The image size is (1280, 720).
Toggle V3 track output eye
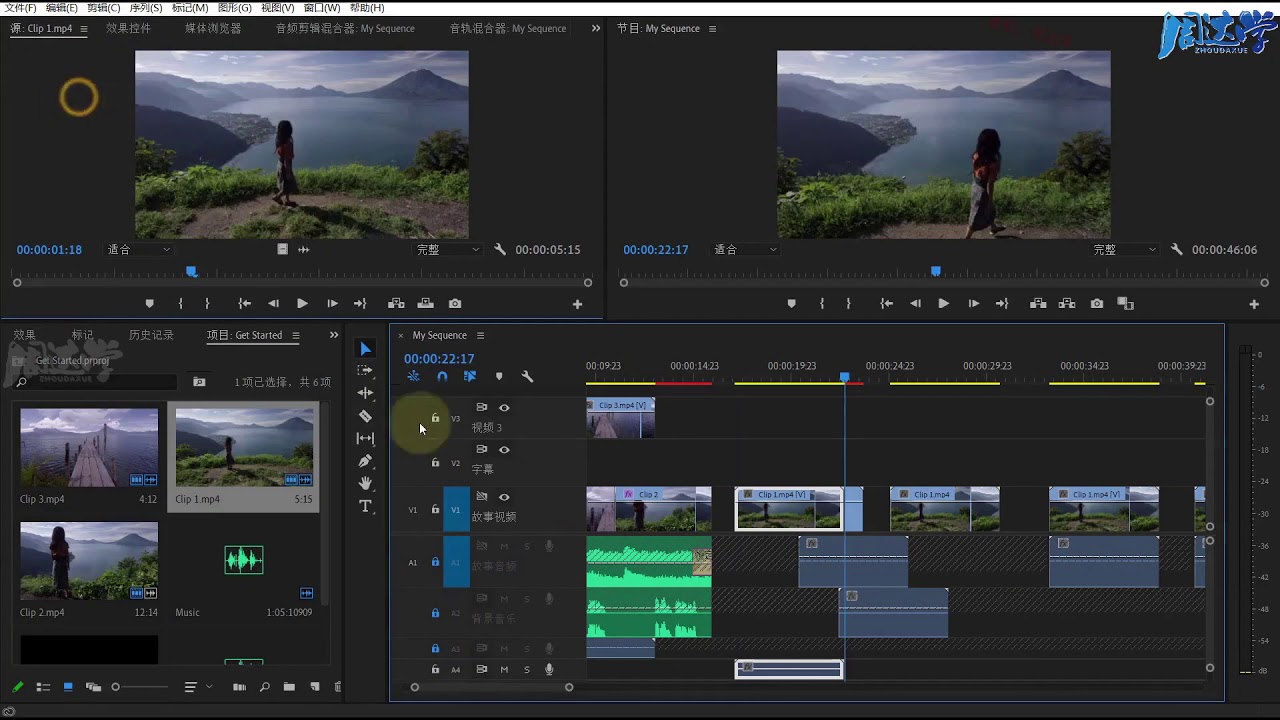pos(504,408)
